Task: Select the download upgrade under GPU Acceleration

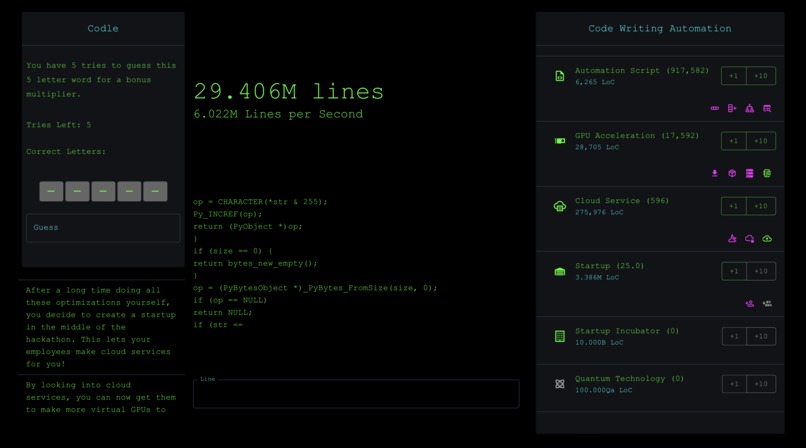Action: 715,173
